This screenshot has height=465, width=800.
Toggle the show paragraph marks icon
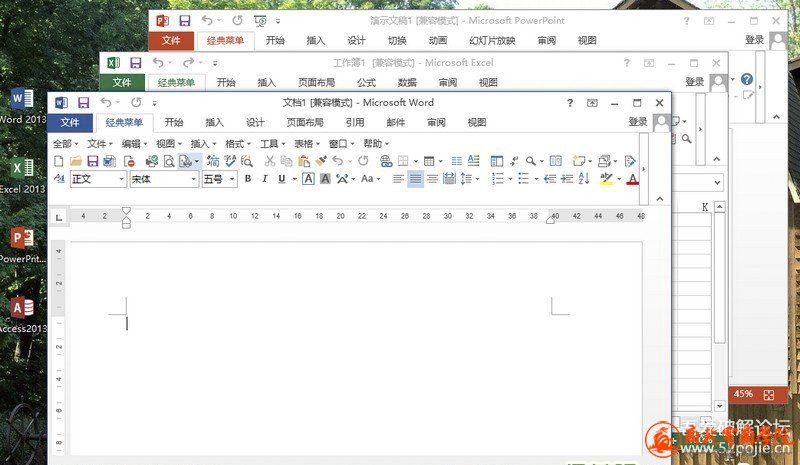pyautogui.click(x=514, y=161)
